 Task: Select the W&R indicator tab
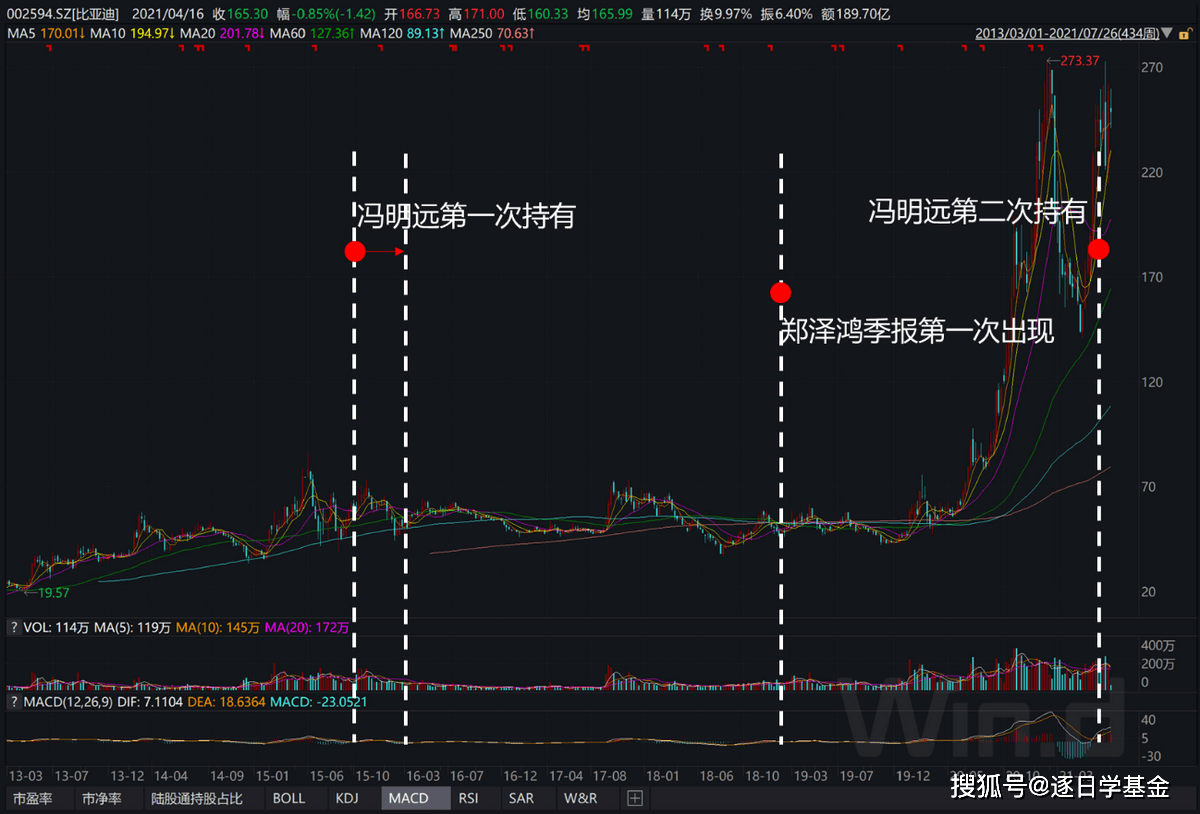[580, 798]
